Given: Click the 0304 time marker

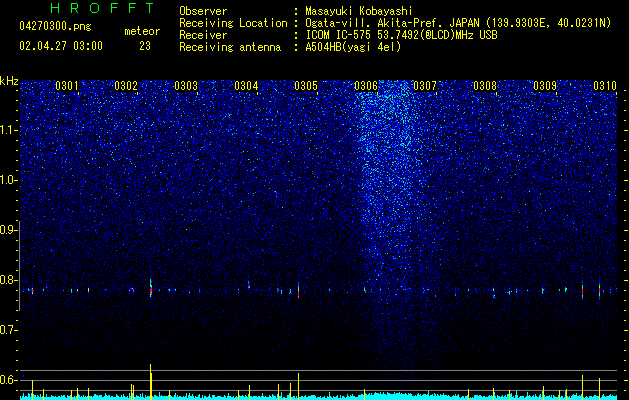Looking at the screenshot, I should [246, 86].
